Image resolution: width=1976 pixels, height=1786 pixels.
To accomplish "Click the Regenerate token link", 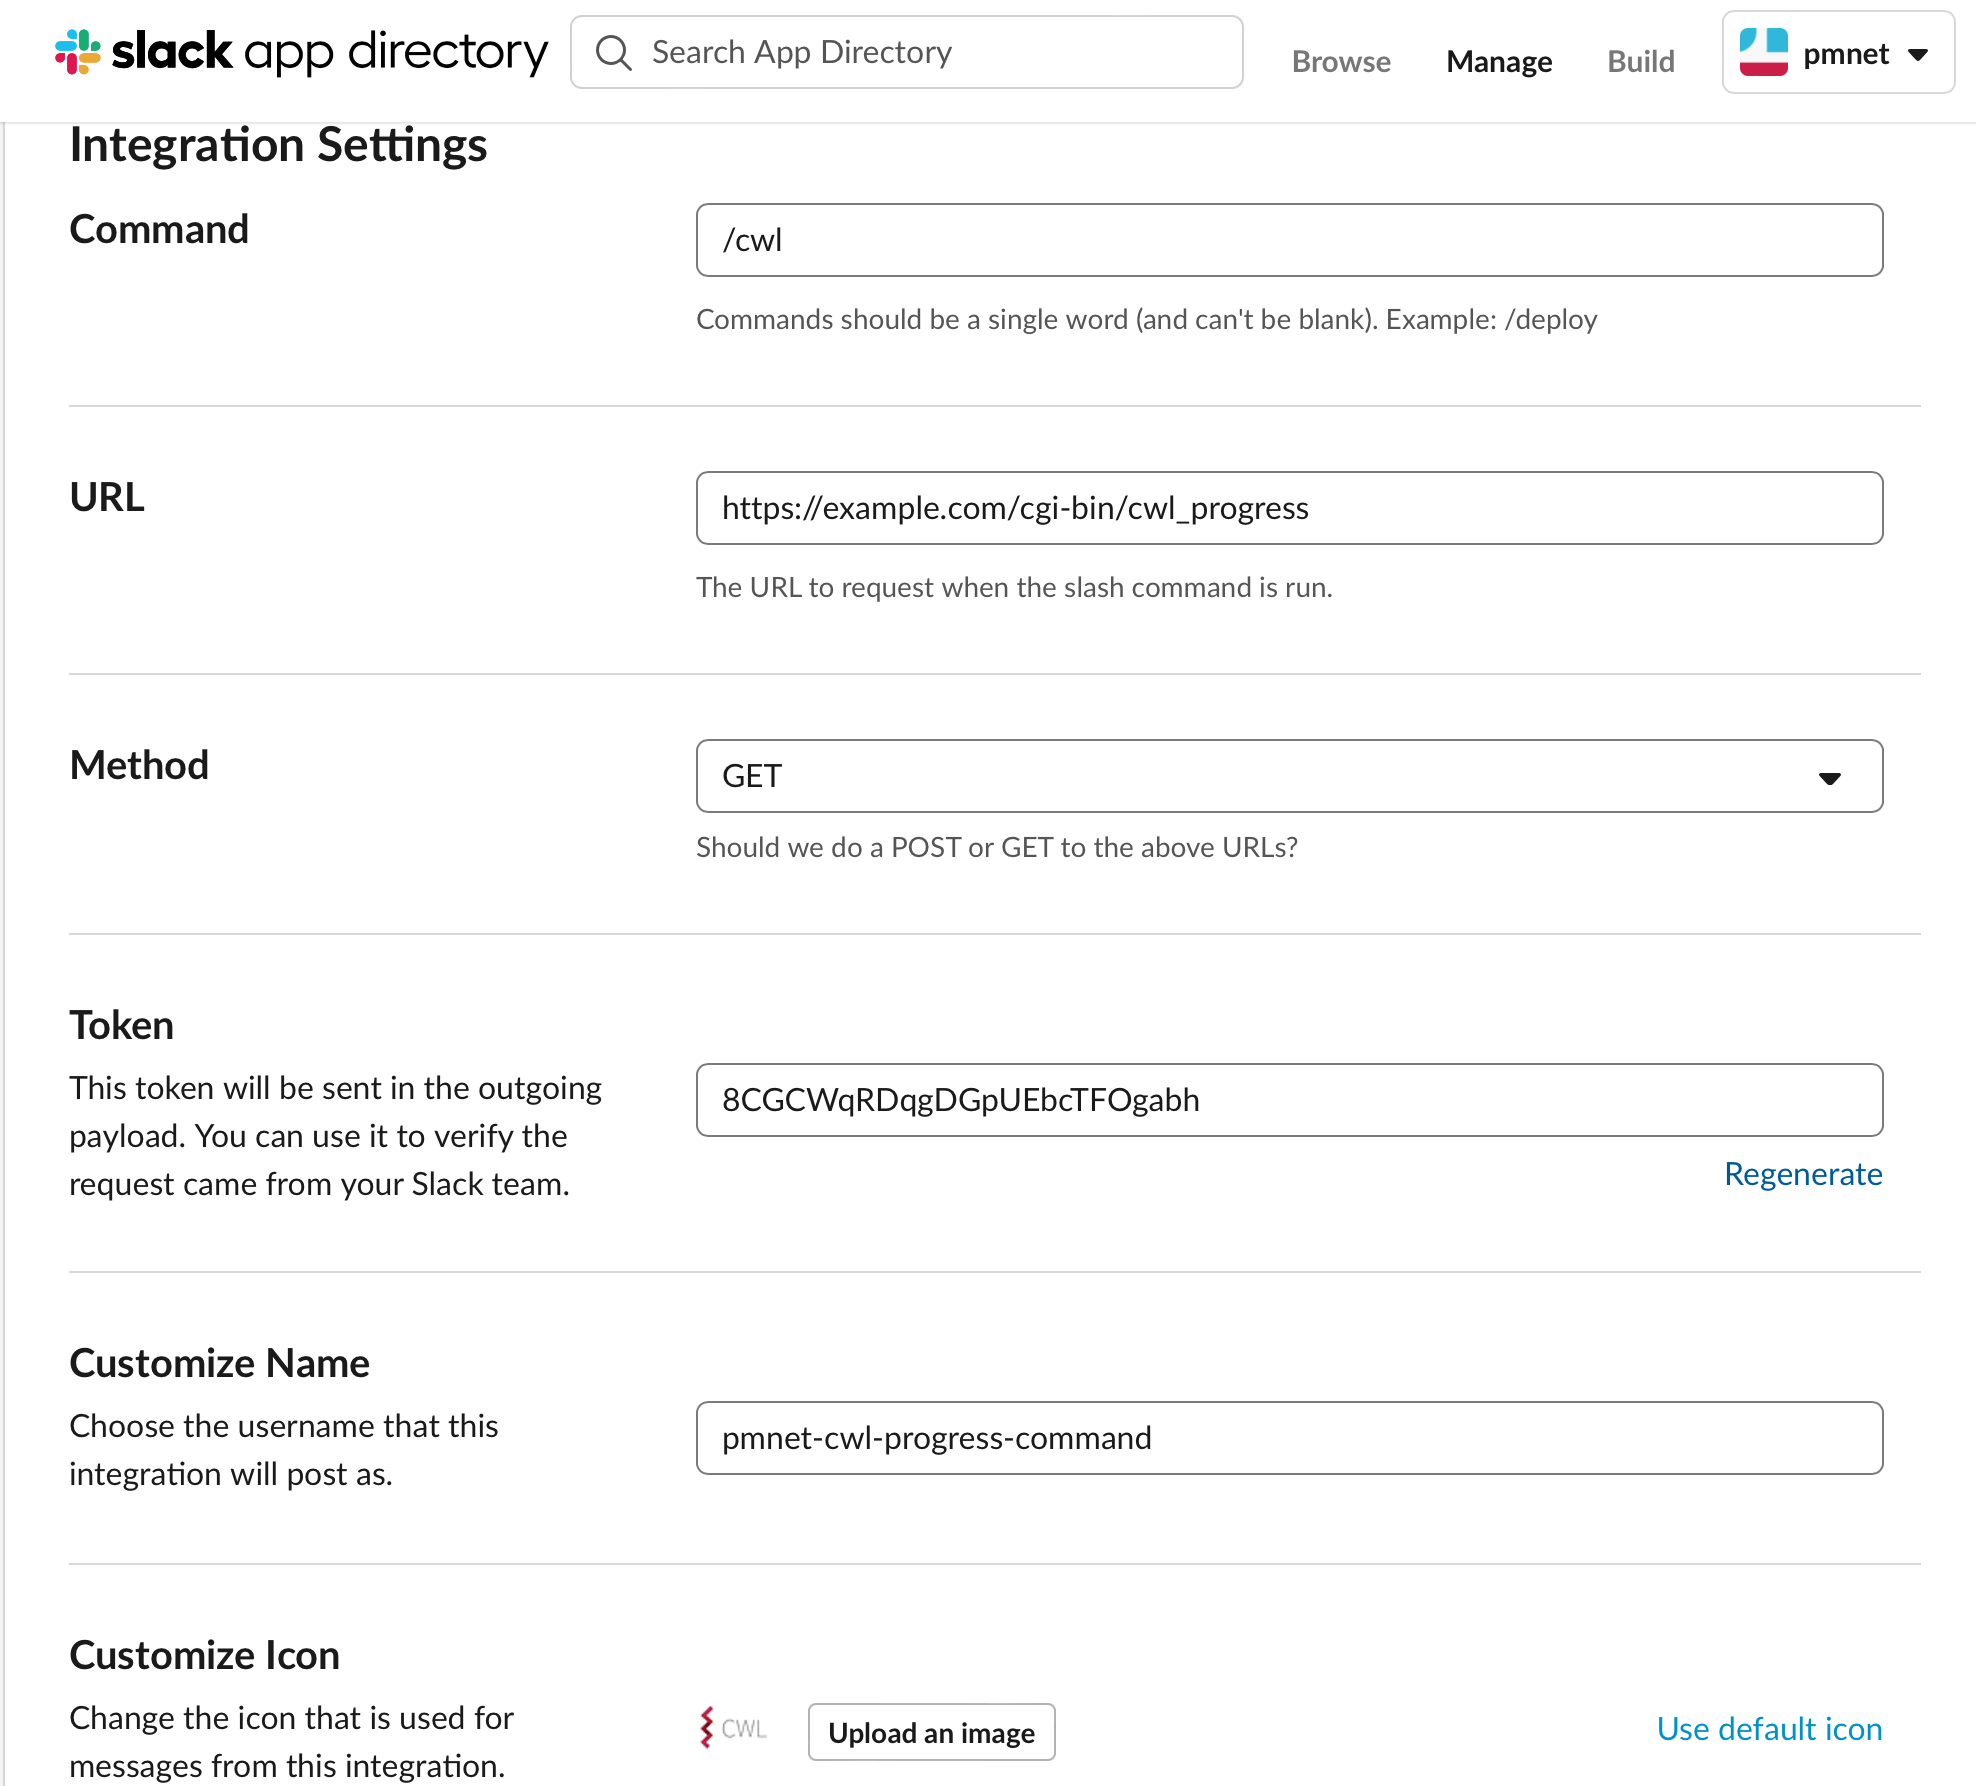I will pyautogui.click(x=1802, y=1174).
